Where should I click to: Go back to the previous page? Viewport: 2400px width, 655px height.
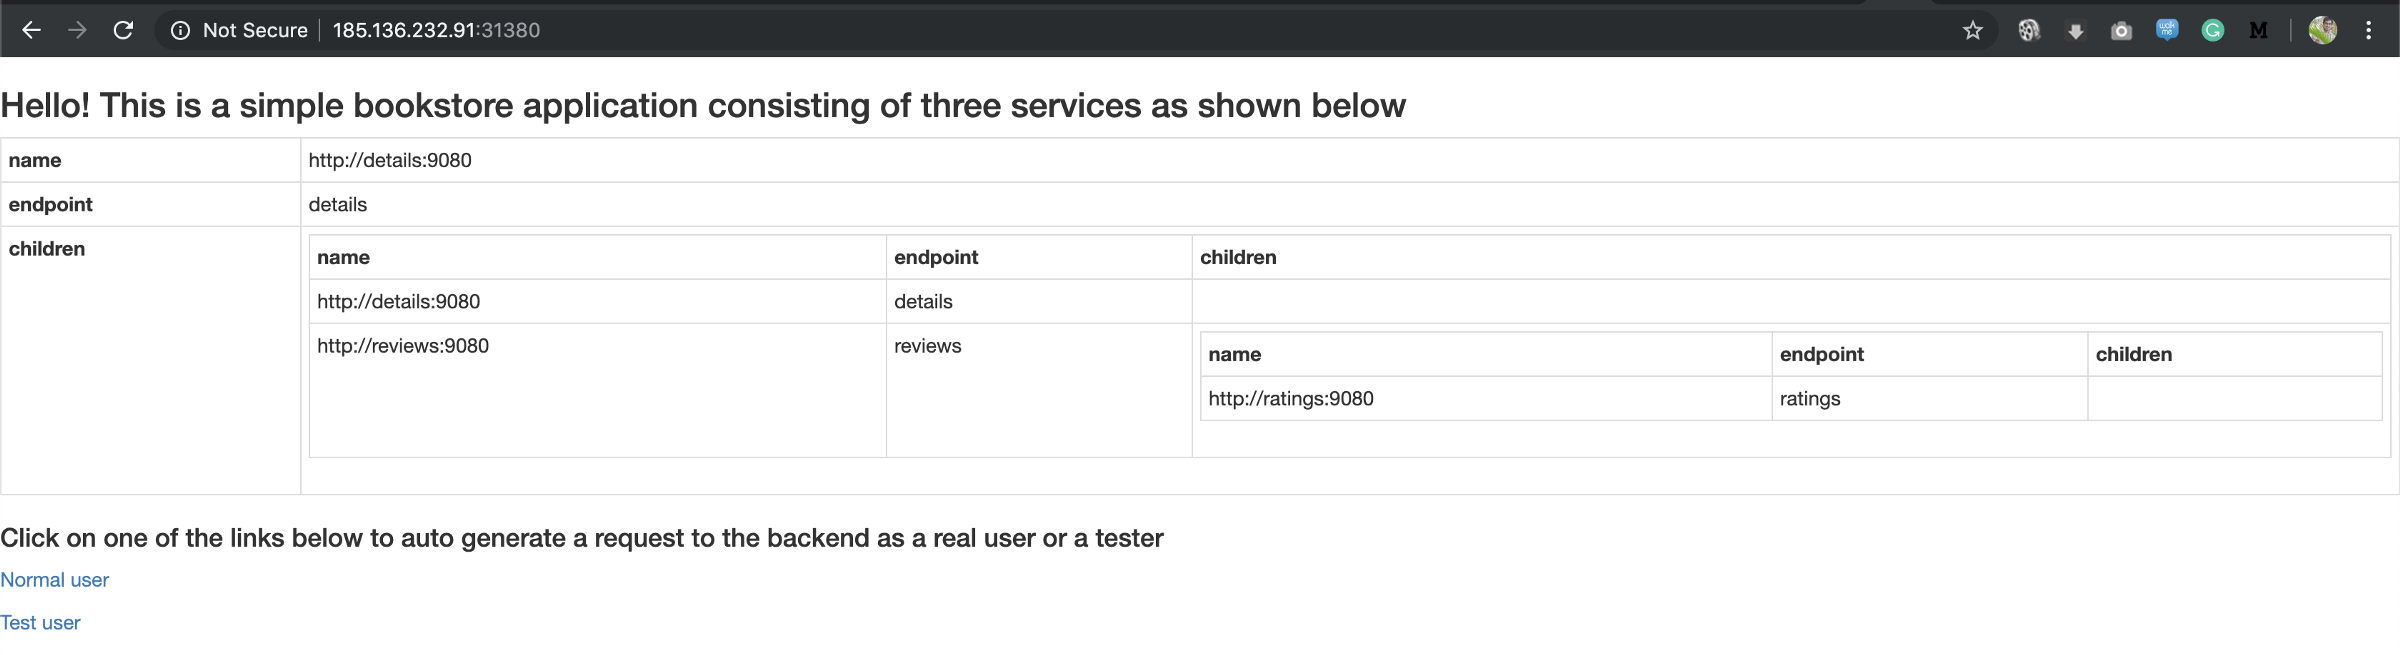[x=31, y=30]
